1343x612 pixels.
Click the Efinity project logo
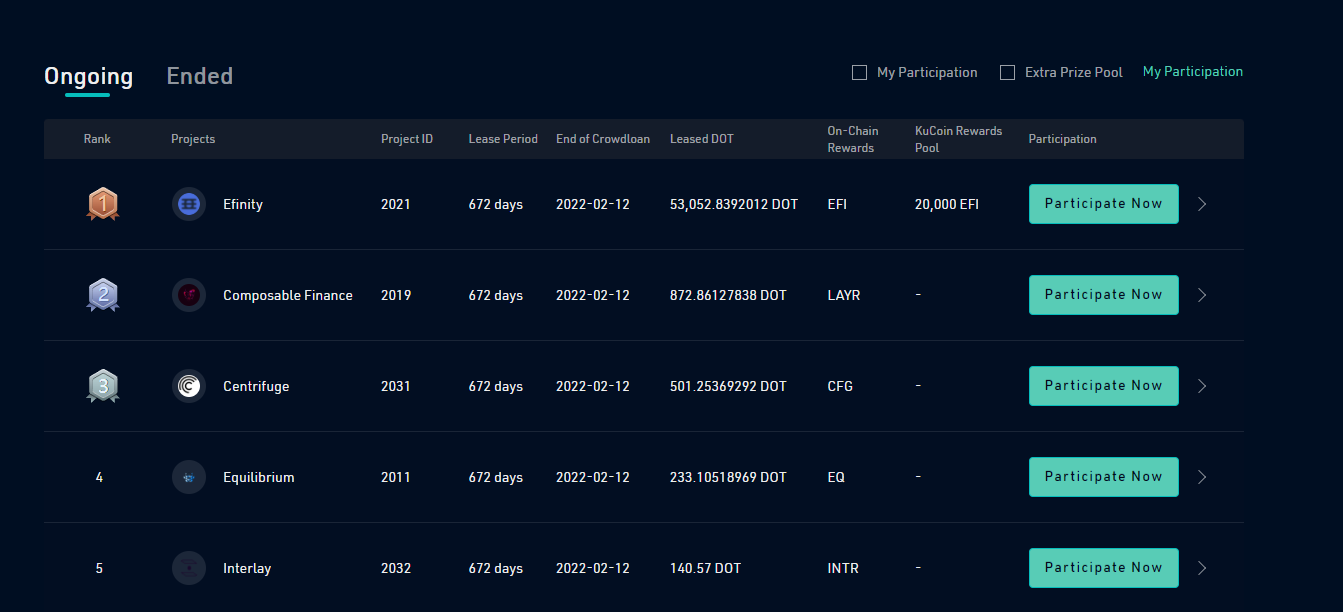pyautogui.click(x=189, y=204)
